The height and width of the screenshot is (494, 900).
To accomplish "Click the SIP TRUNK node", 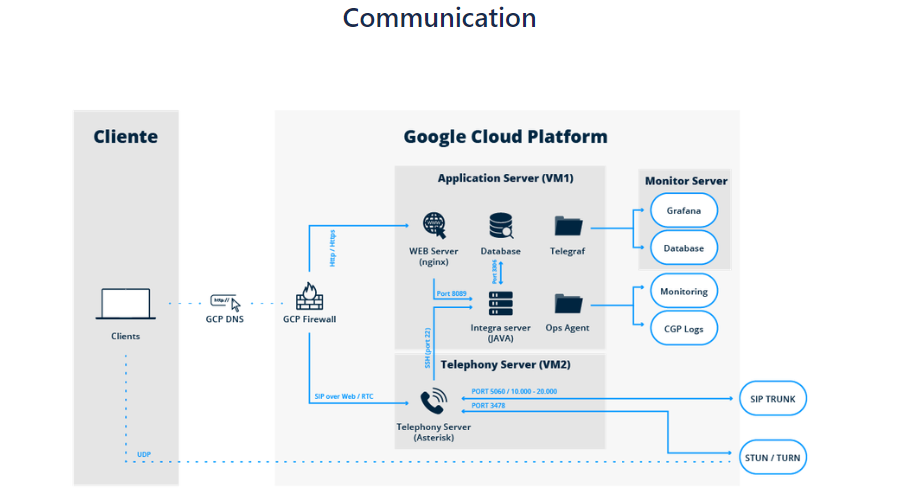I will click(772, 398).
